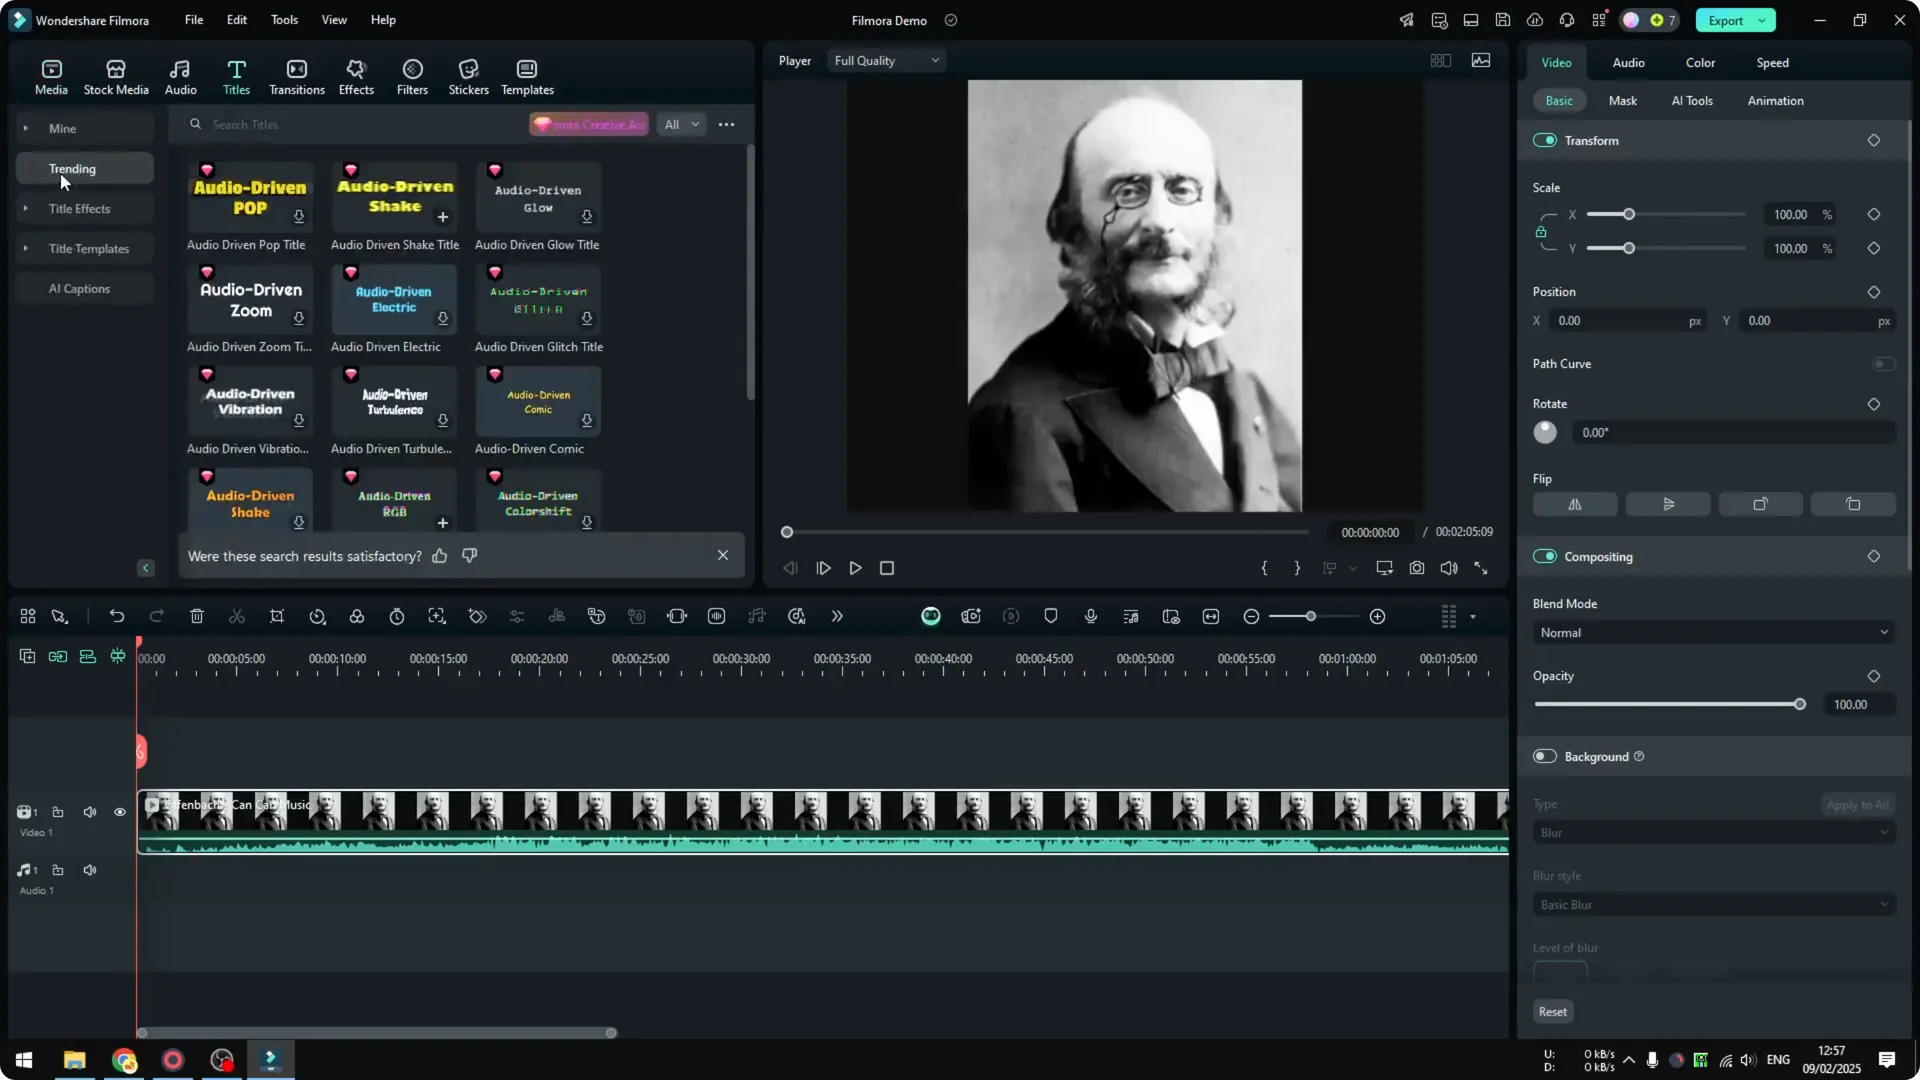Disable the Compositing toggle
The width and height of the screenshot is (1920, 1080).
pos(1546,557)
